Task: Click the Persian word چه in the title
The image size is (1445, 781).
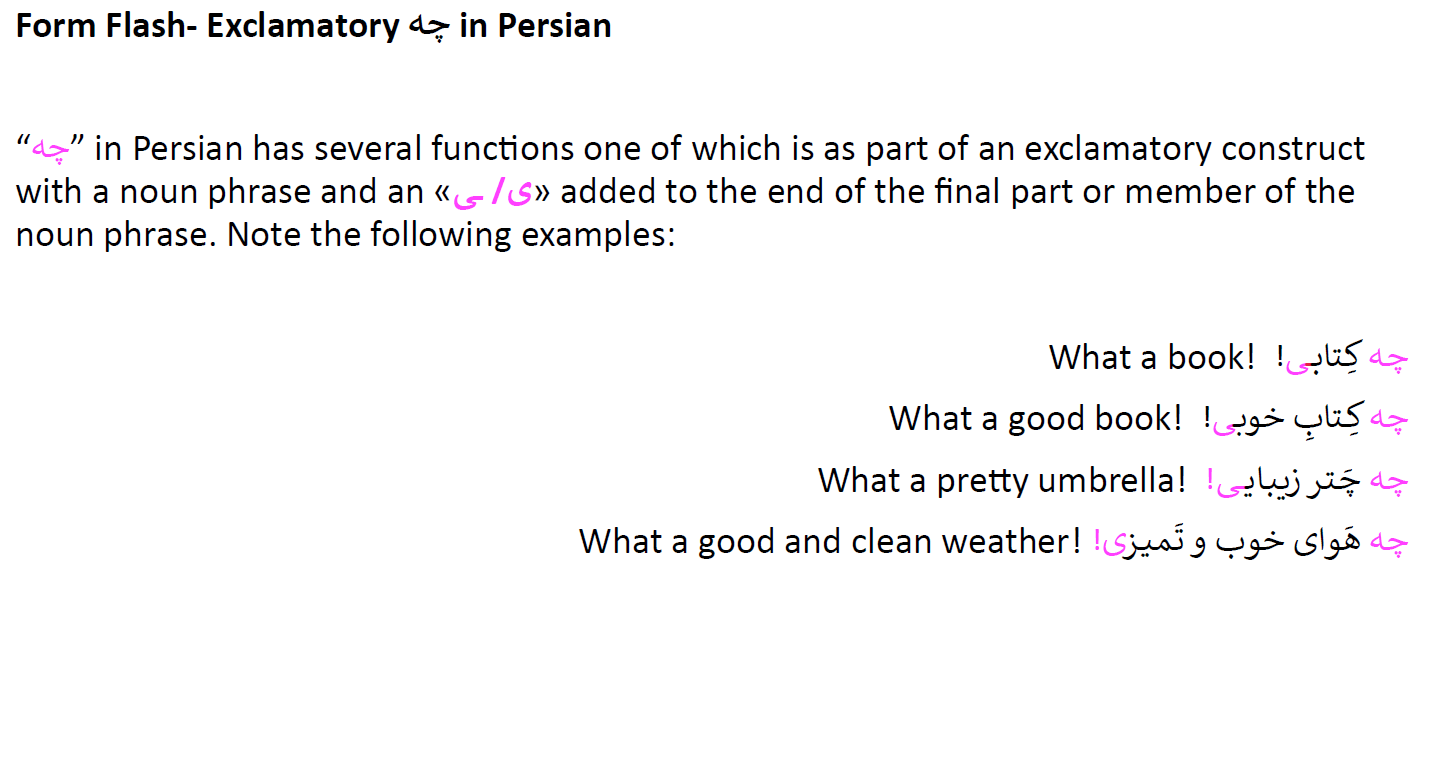Action: click(x=429, y=27)
